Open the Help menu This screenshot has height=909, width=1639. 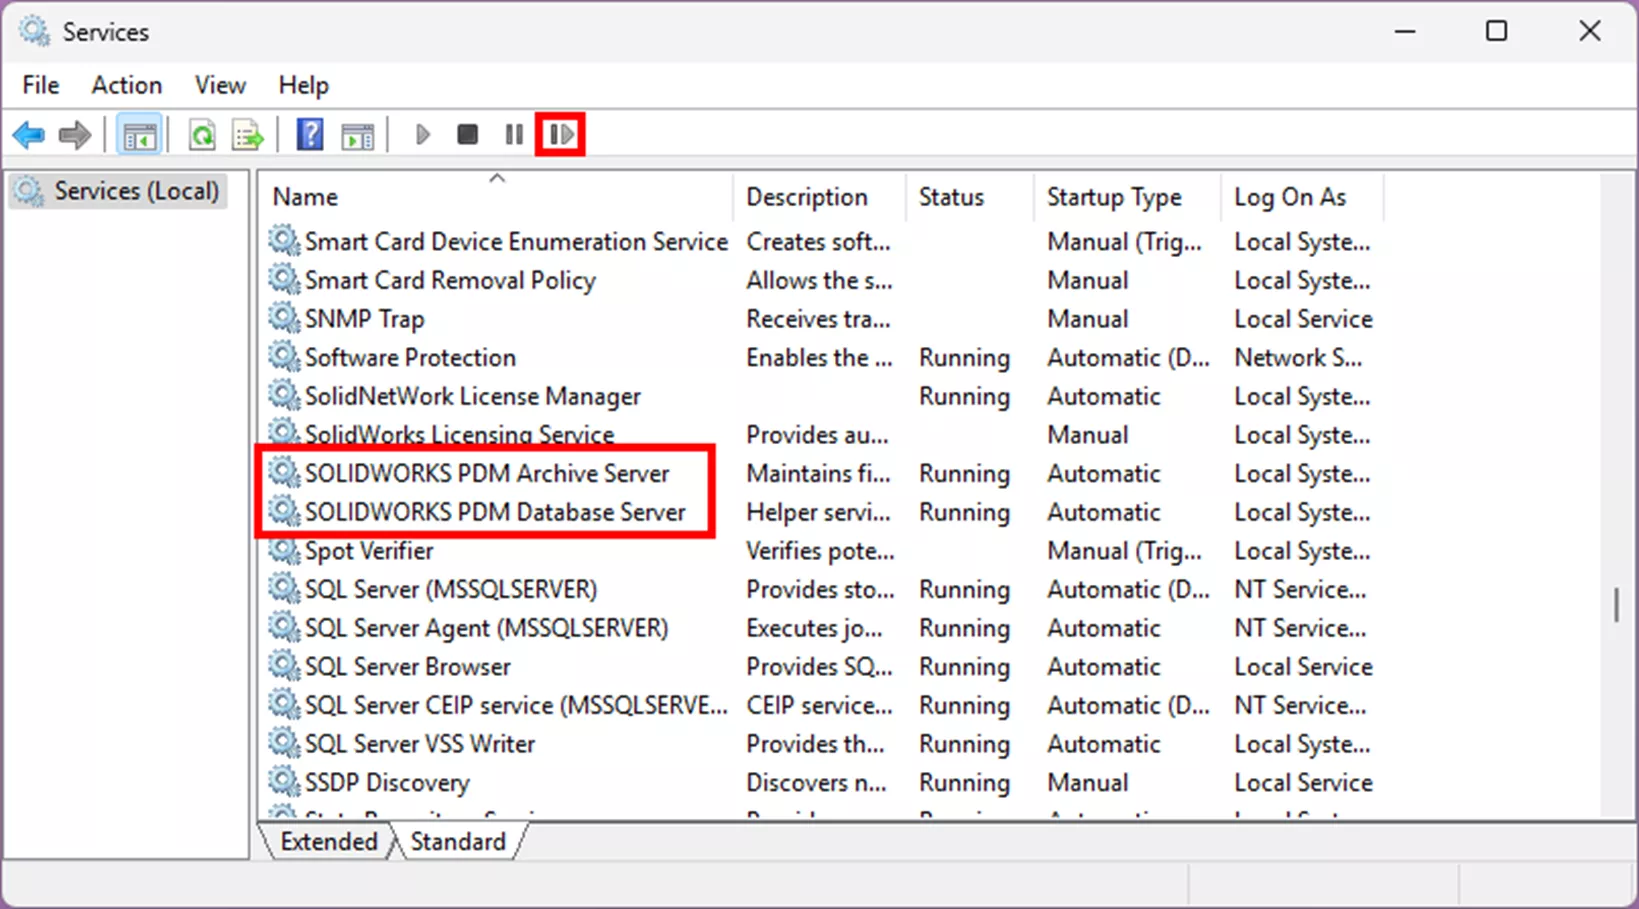point(303,85)
